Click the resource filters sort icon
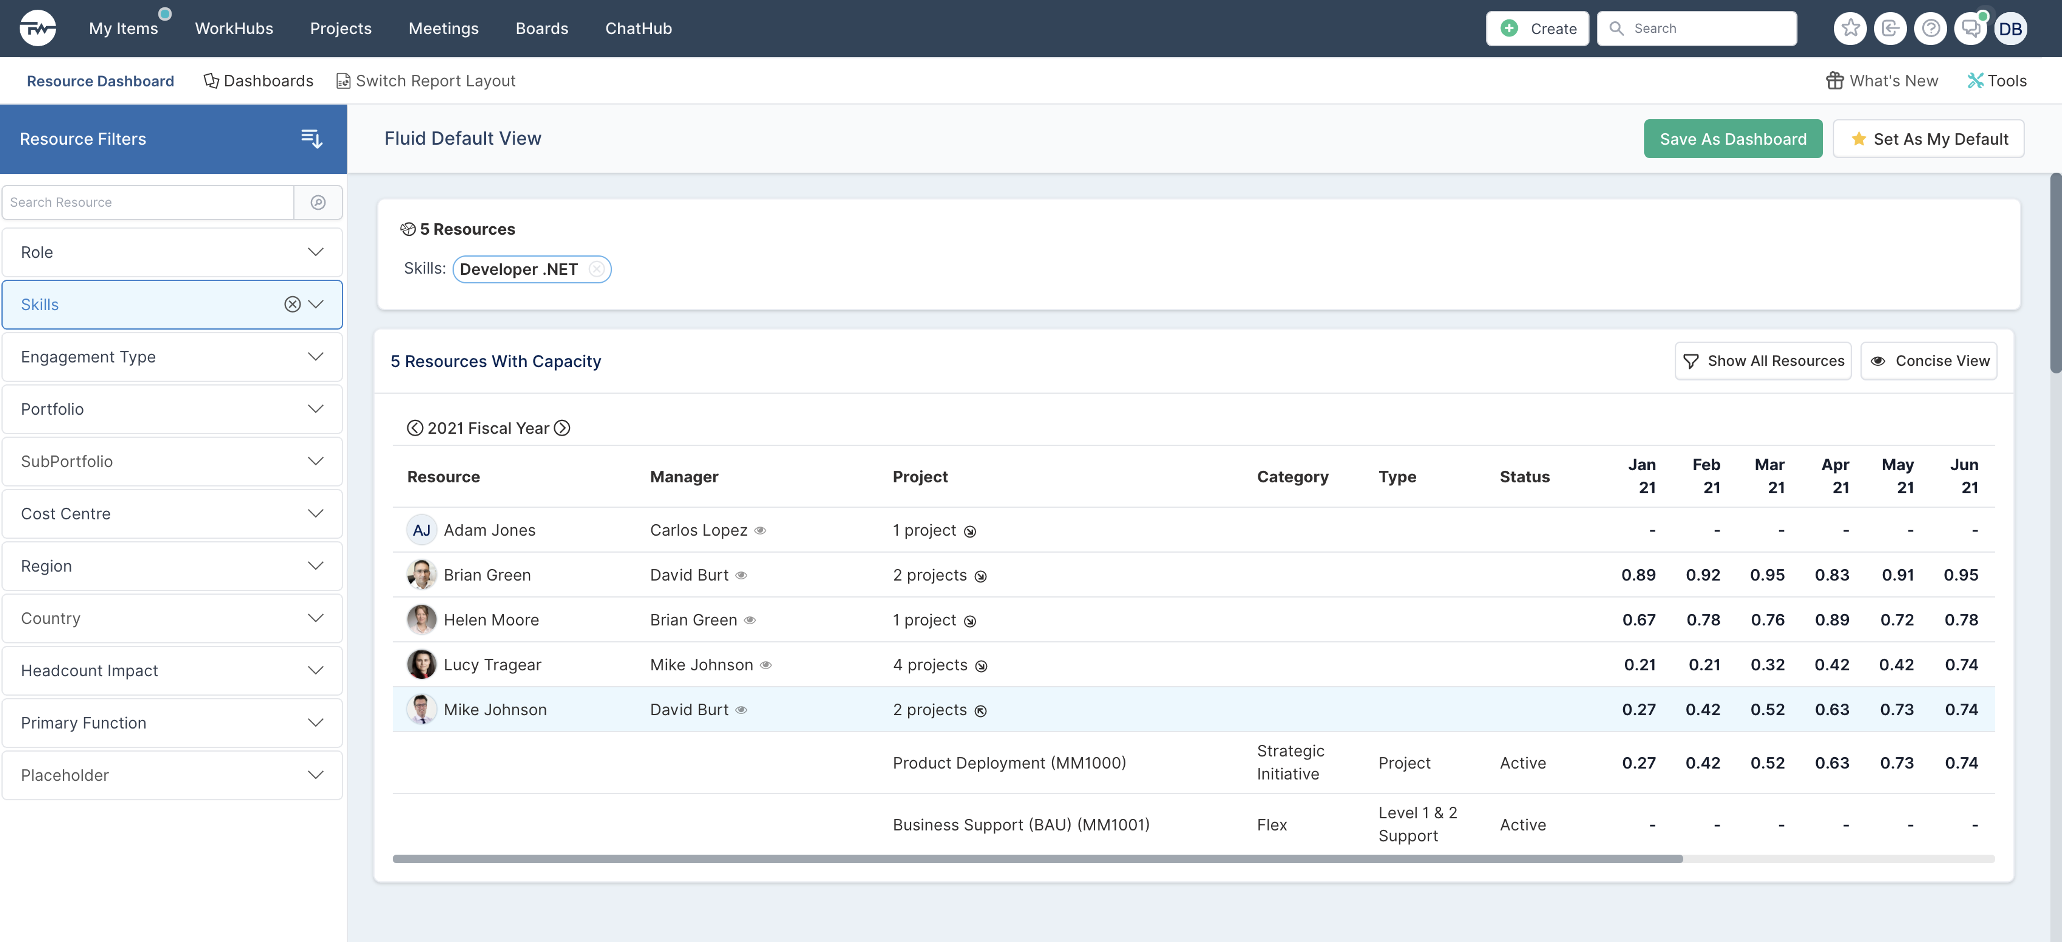 (x=312, y=139)
